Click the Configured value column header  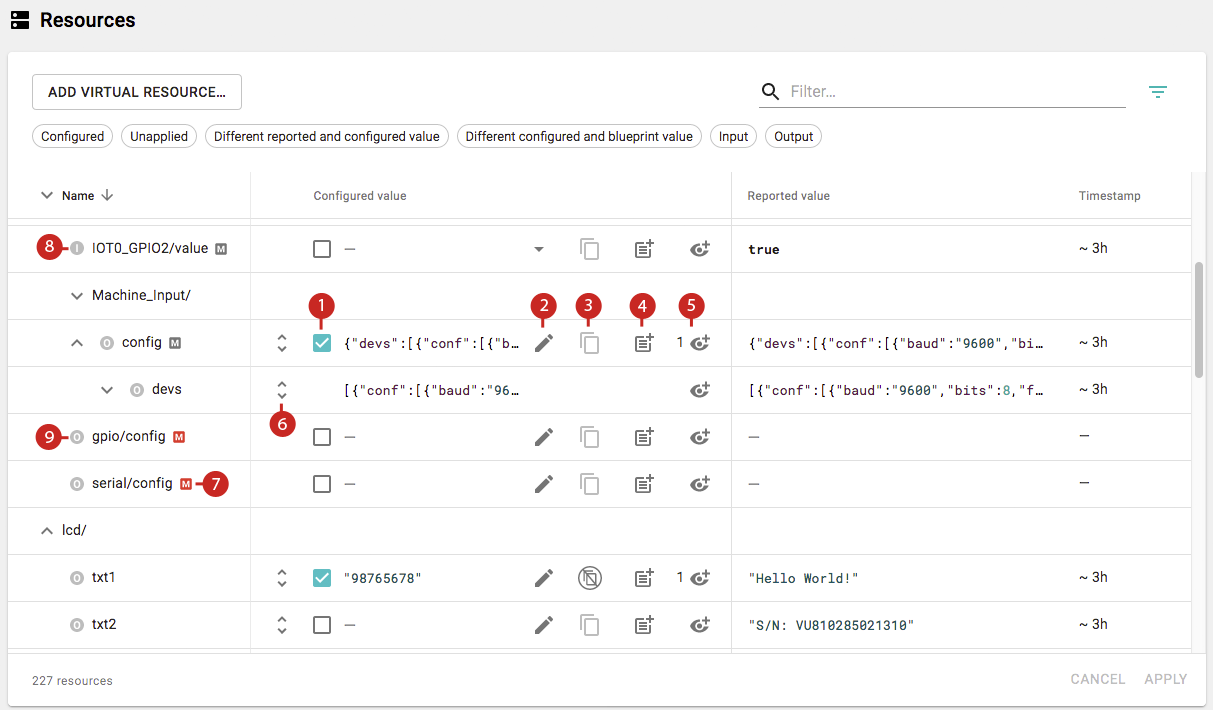[x=360, y=196]
